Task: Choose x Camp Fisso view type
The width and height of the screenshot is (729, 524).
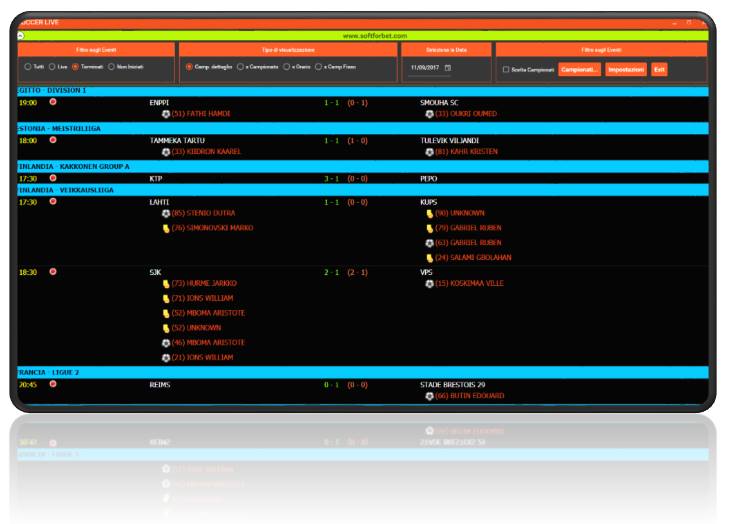Action: pos(318,67)
